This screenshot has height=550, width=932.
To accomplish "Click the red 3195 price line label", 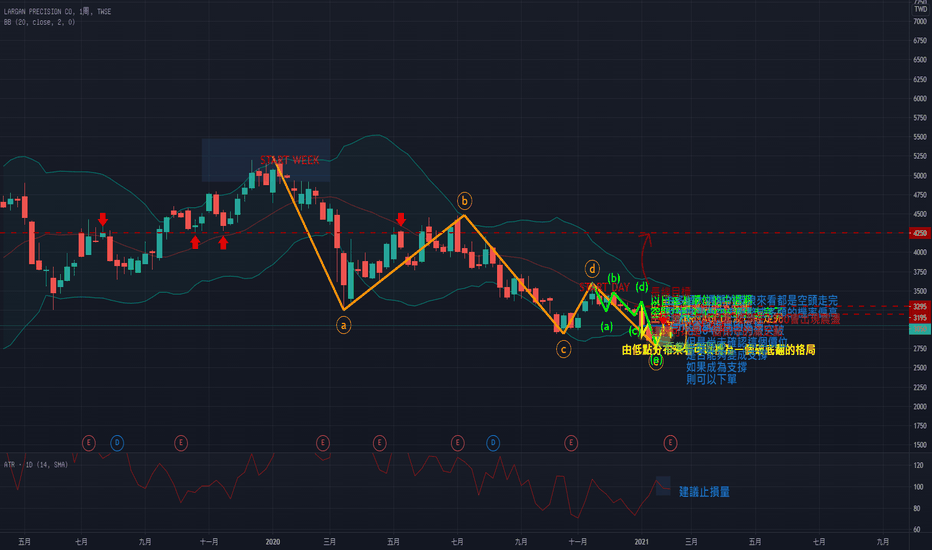I will coord(920,318).
